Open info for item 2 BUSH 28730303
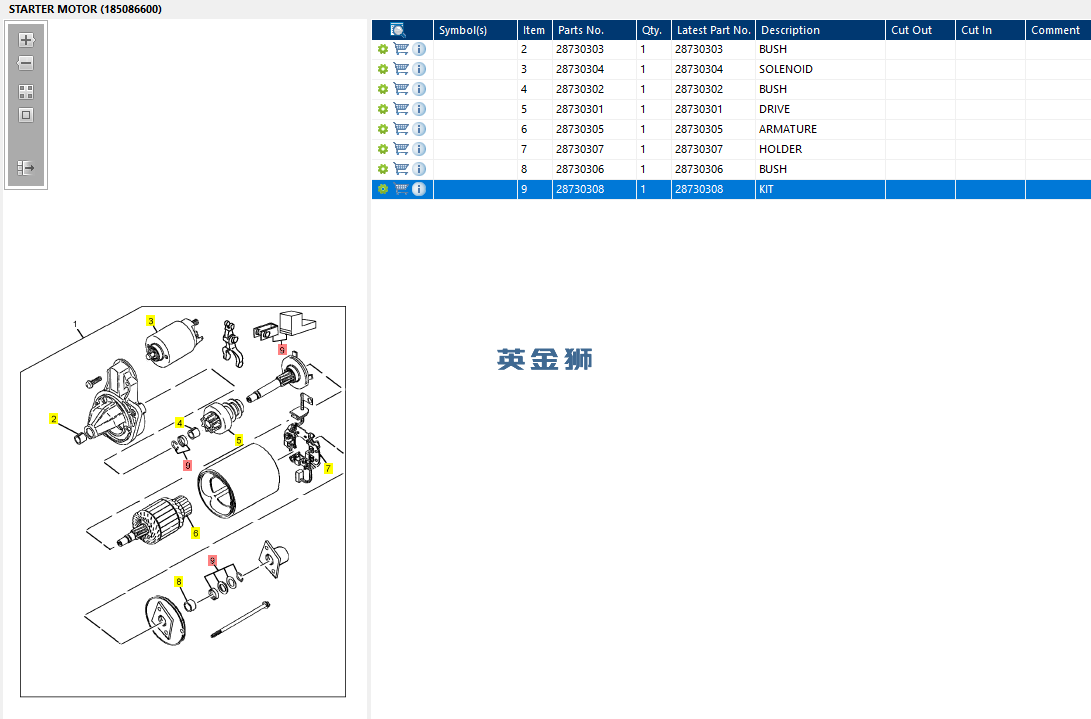Viewport: 1091px width, 719px height. pyautogui.click(x=419, y=49)
